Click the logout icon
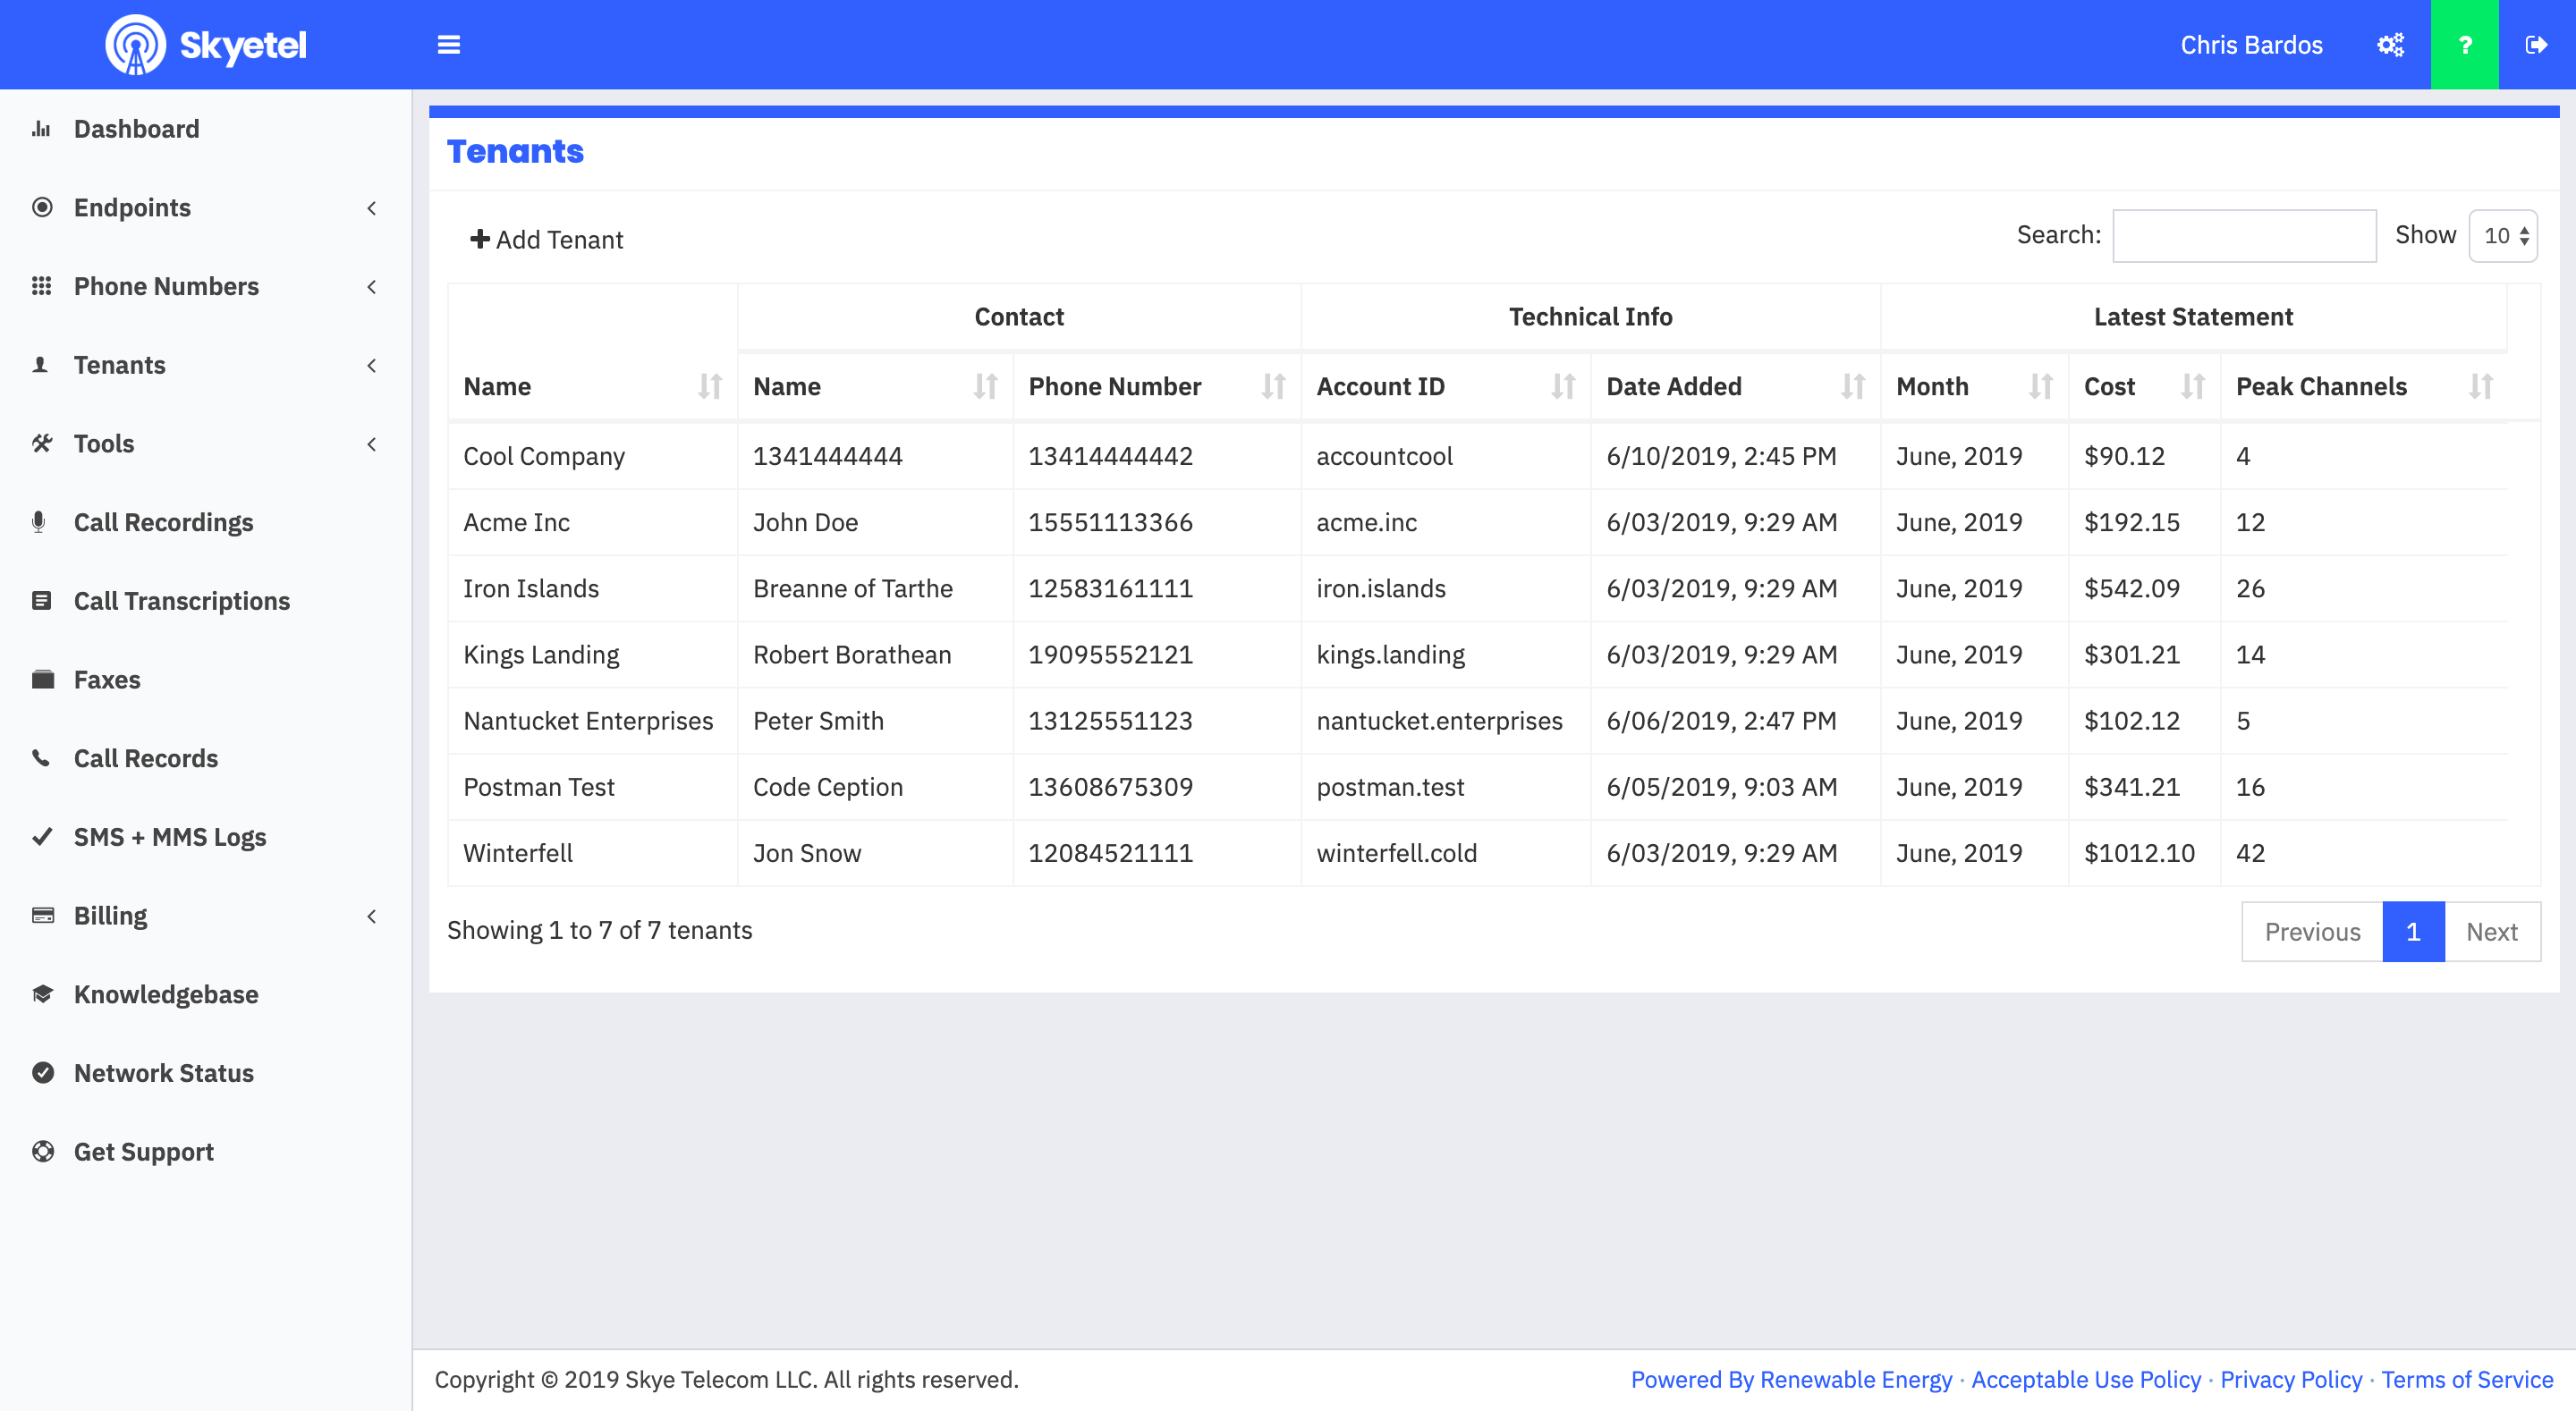This screenshot has width=2576, height=1411. coord(2536,45)
